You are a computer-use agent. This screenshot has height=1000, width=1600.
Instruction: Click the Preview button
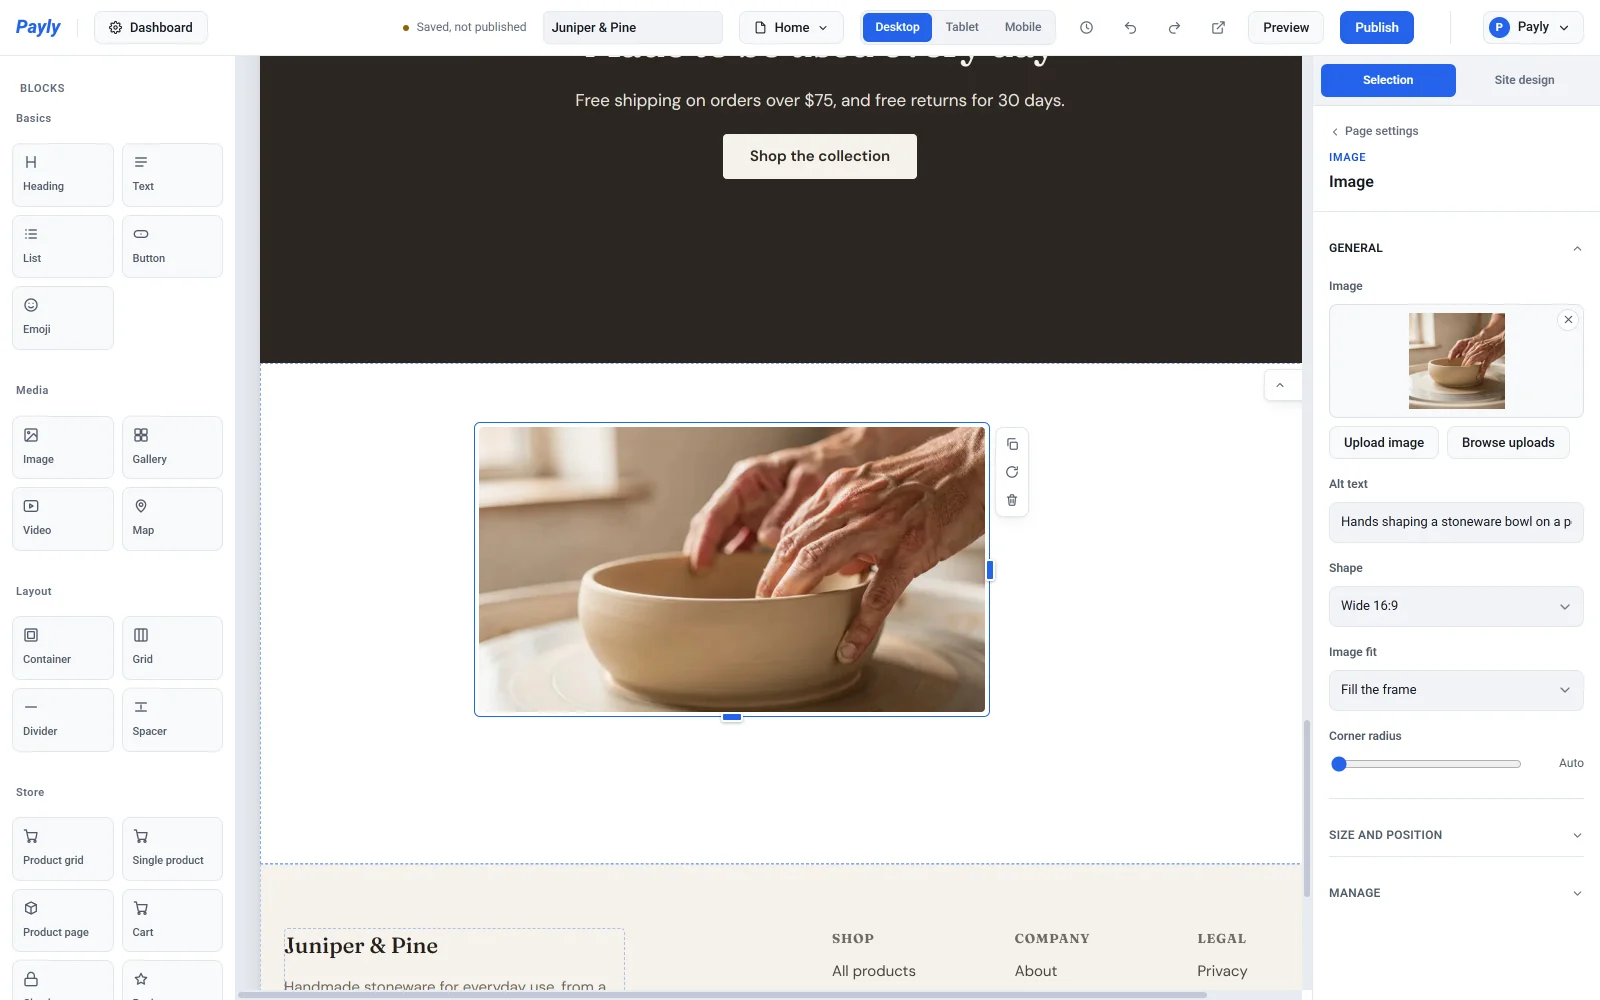(x=1286, y=28)
